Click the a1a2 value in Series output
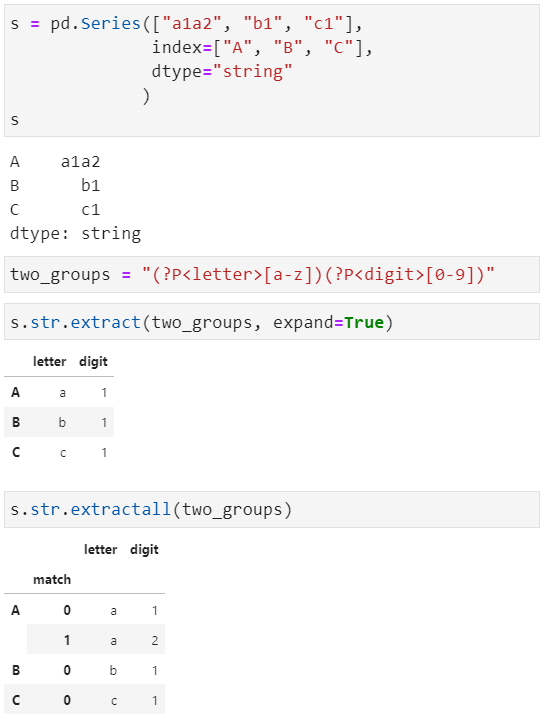Image resolution: width=548 pixels, height=719 pixels. (x=80, y=162)
